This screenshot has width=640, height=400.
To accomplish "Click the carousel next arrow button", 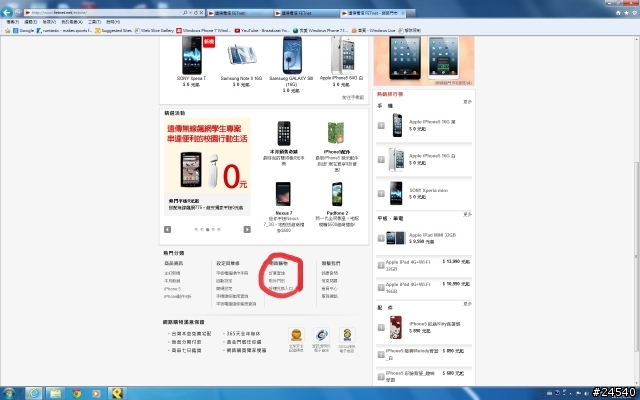I will (x=247, y=229).
